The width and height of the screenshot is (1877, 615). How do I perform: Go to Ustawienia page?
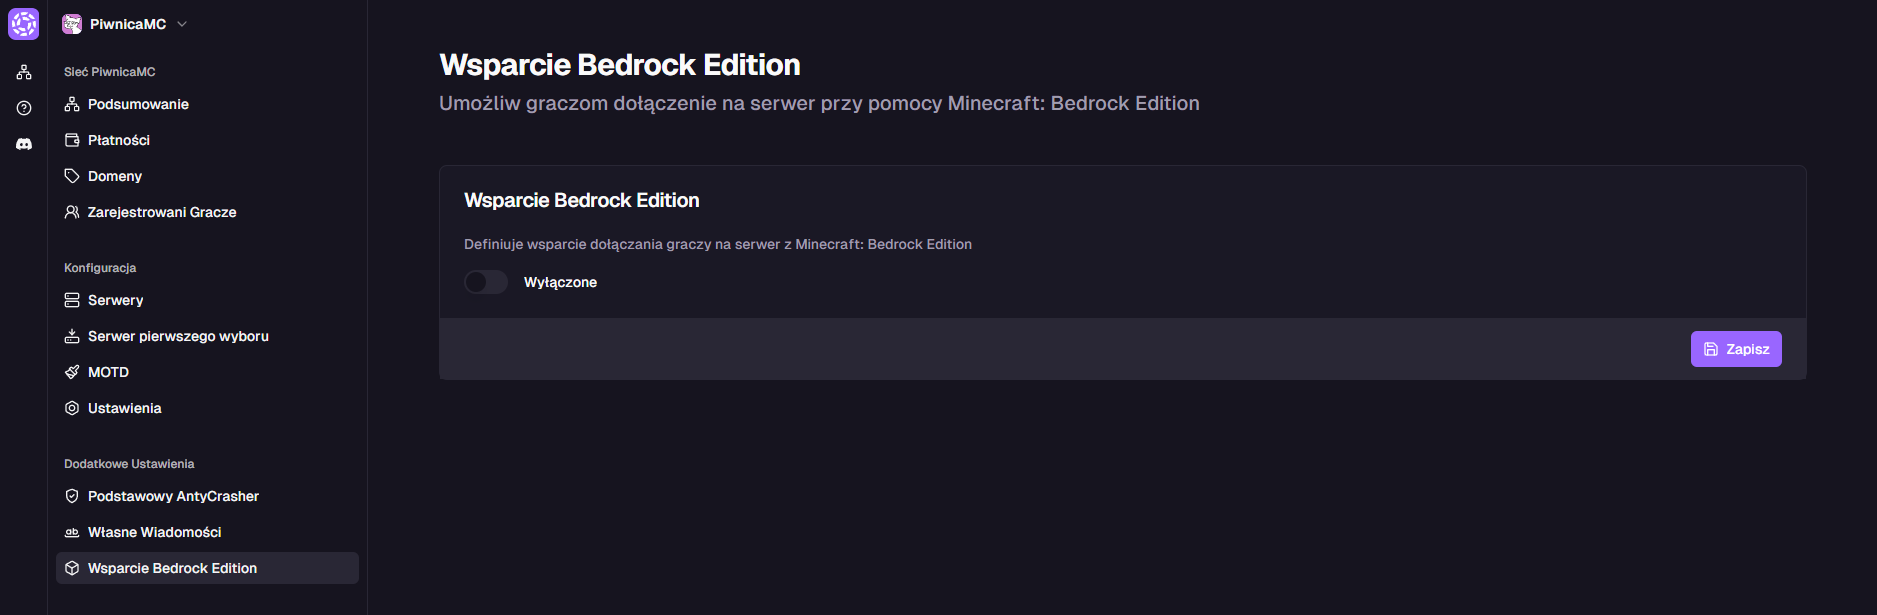point(207,408)
